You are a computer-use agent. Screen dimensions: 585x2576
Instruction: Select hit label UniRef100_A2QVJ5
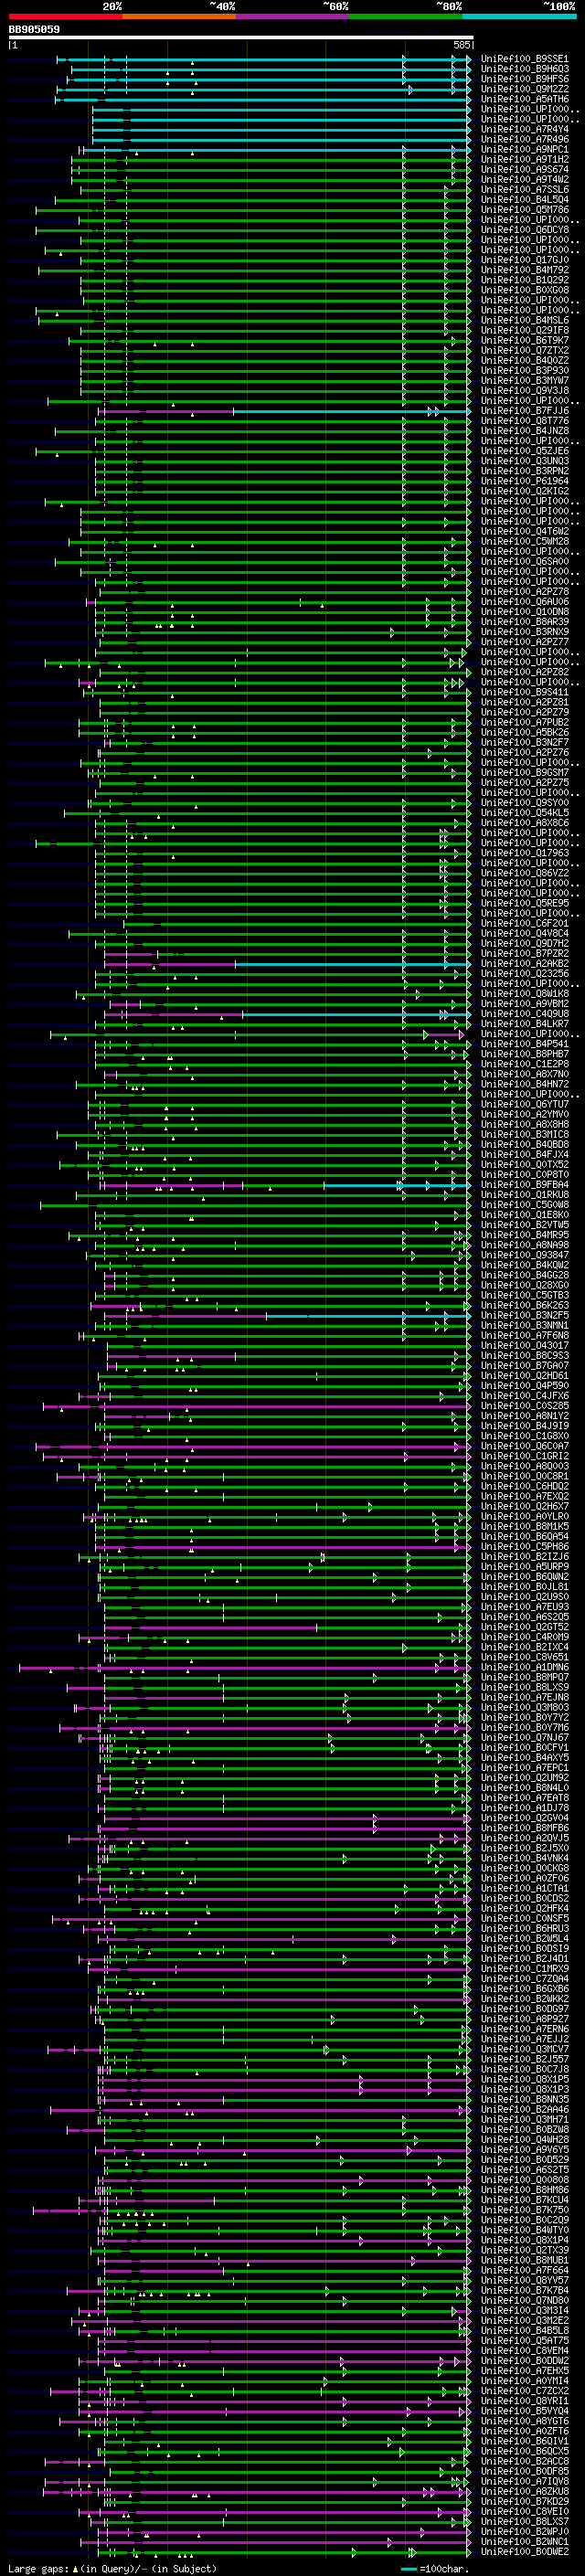click(525, 1837)
